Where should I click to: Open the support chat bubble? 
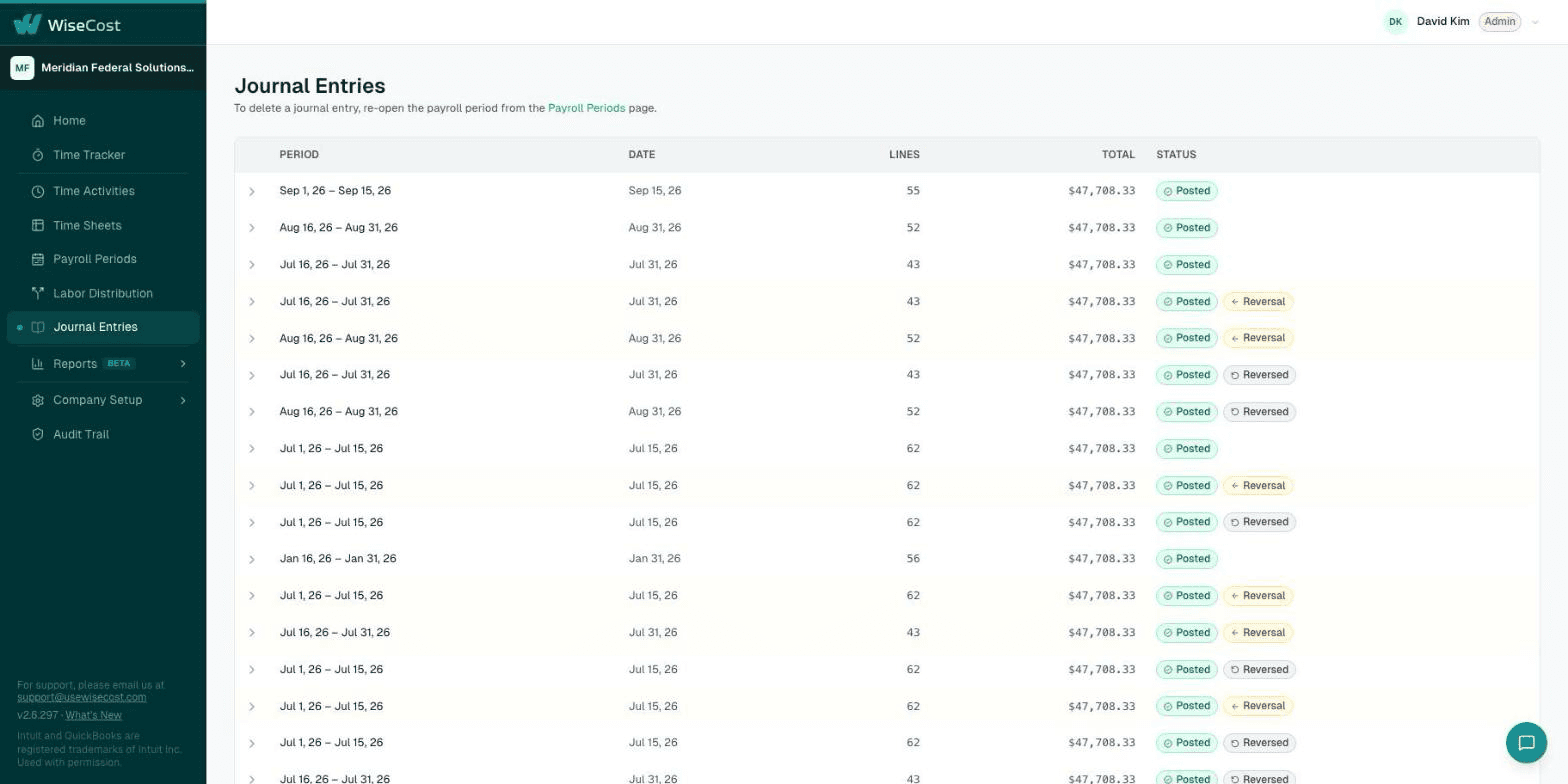click(1526, 742)
